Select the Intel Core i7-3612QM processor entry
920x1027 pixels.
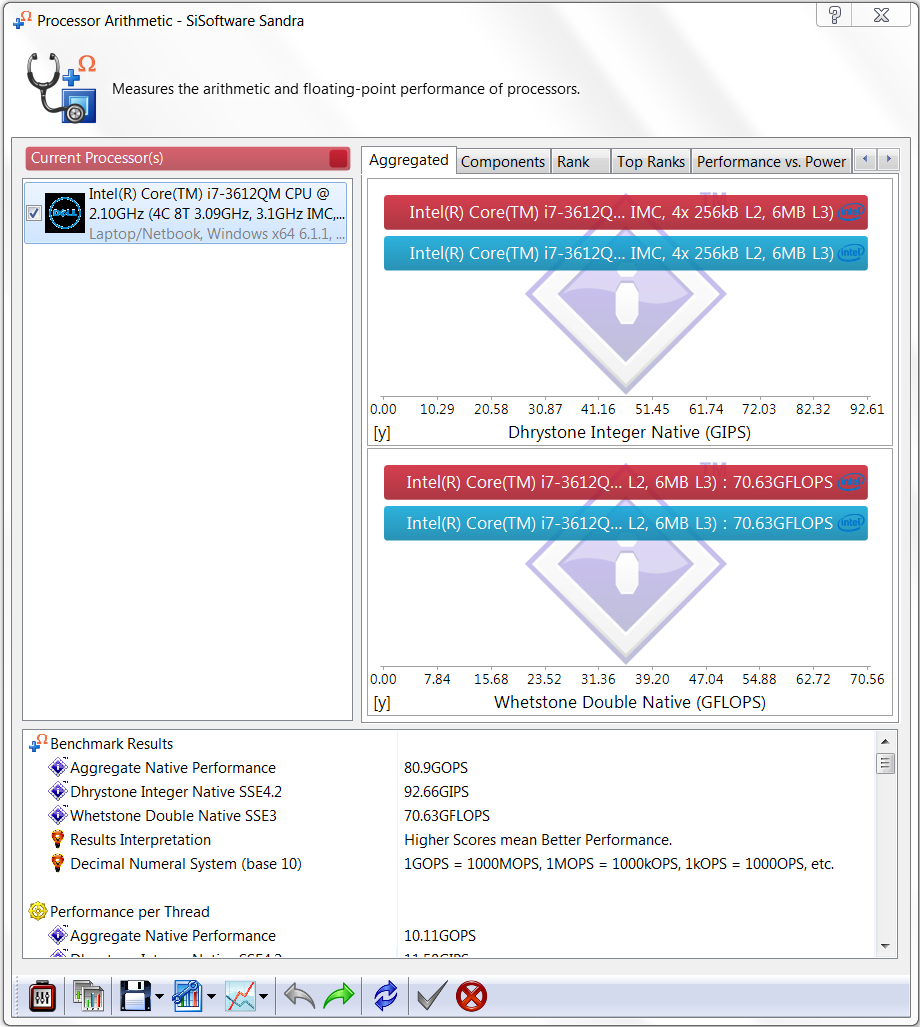pyautogui.click(x=185, y=213)
